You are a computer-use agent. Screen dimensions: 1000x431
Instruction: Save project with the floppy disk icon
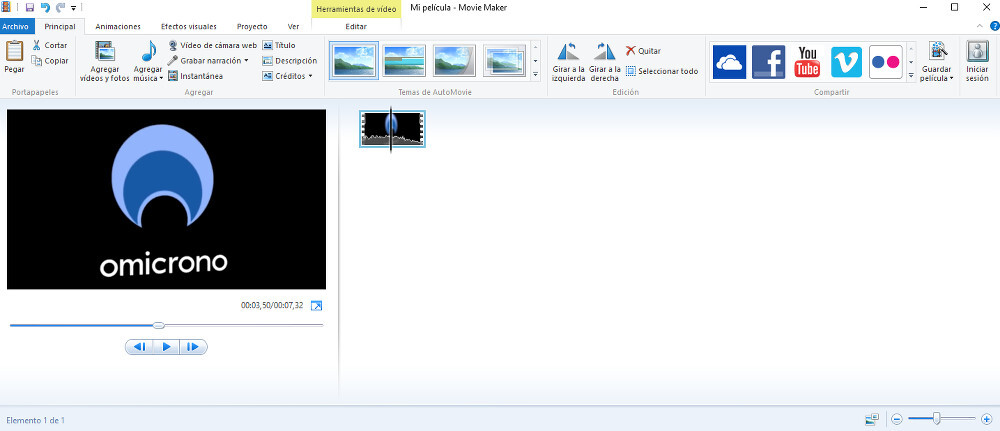29,7
